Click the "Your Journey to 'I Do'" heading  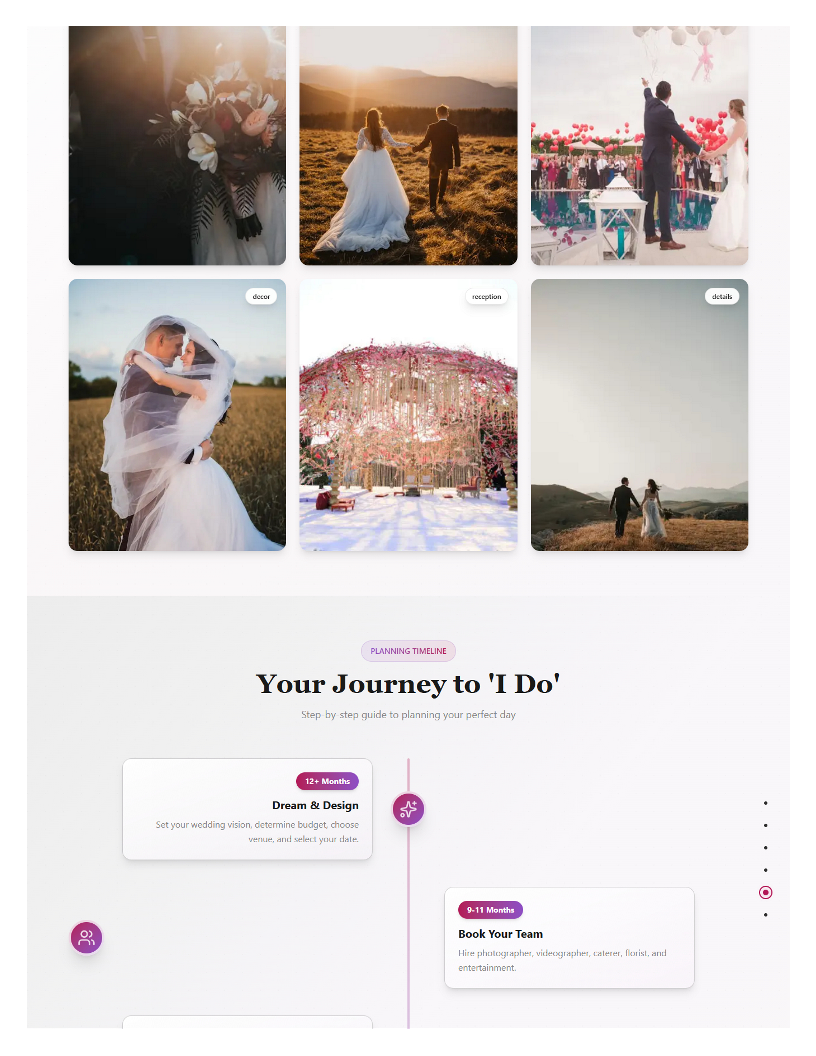(x=408, y=684)
